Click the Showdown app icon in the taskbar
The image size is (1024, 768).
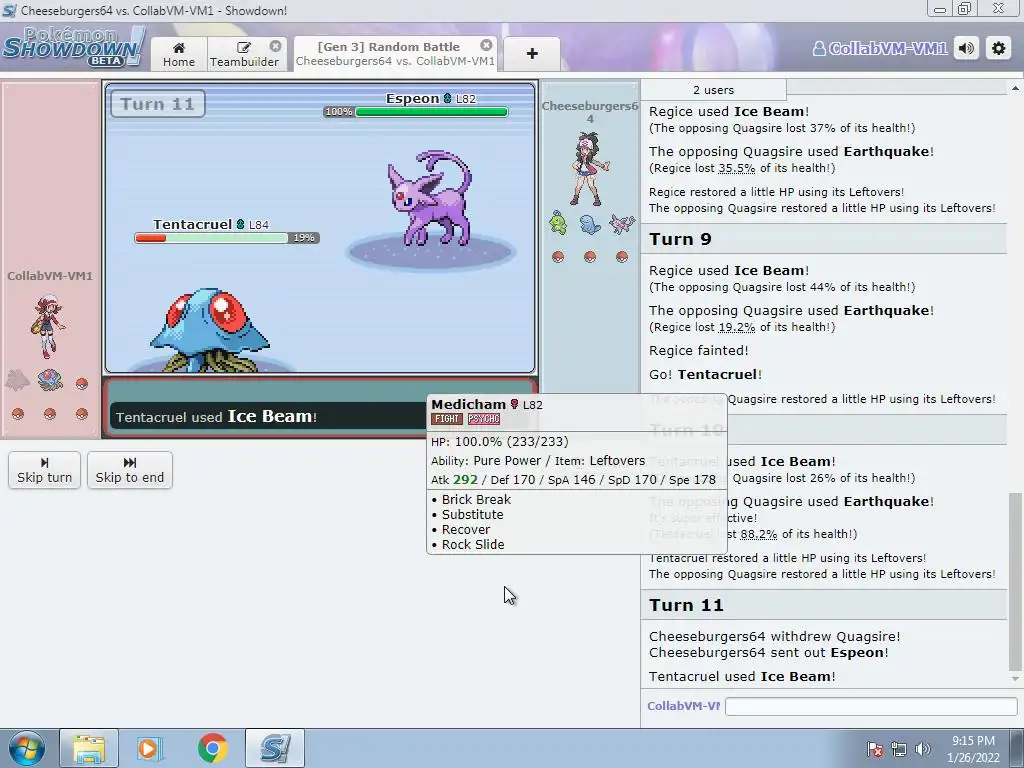coord(275,748)
